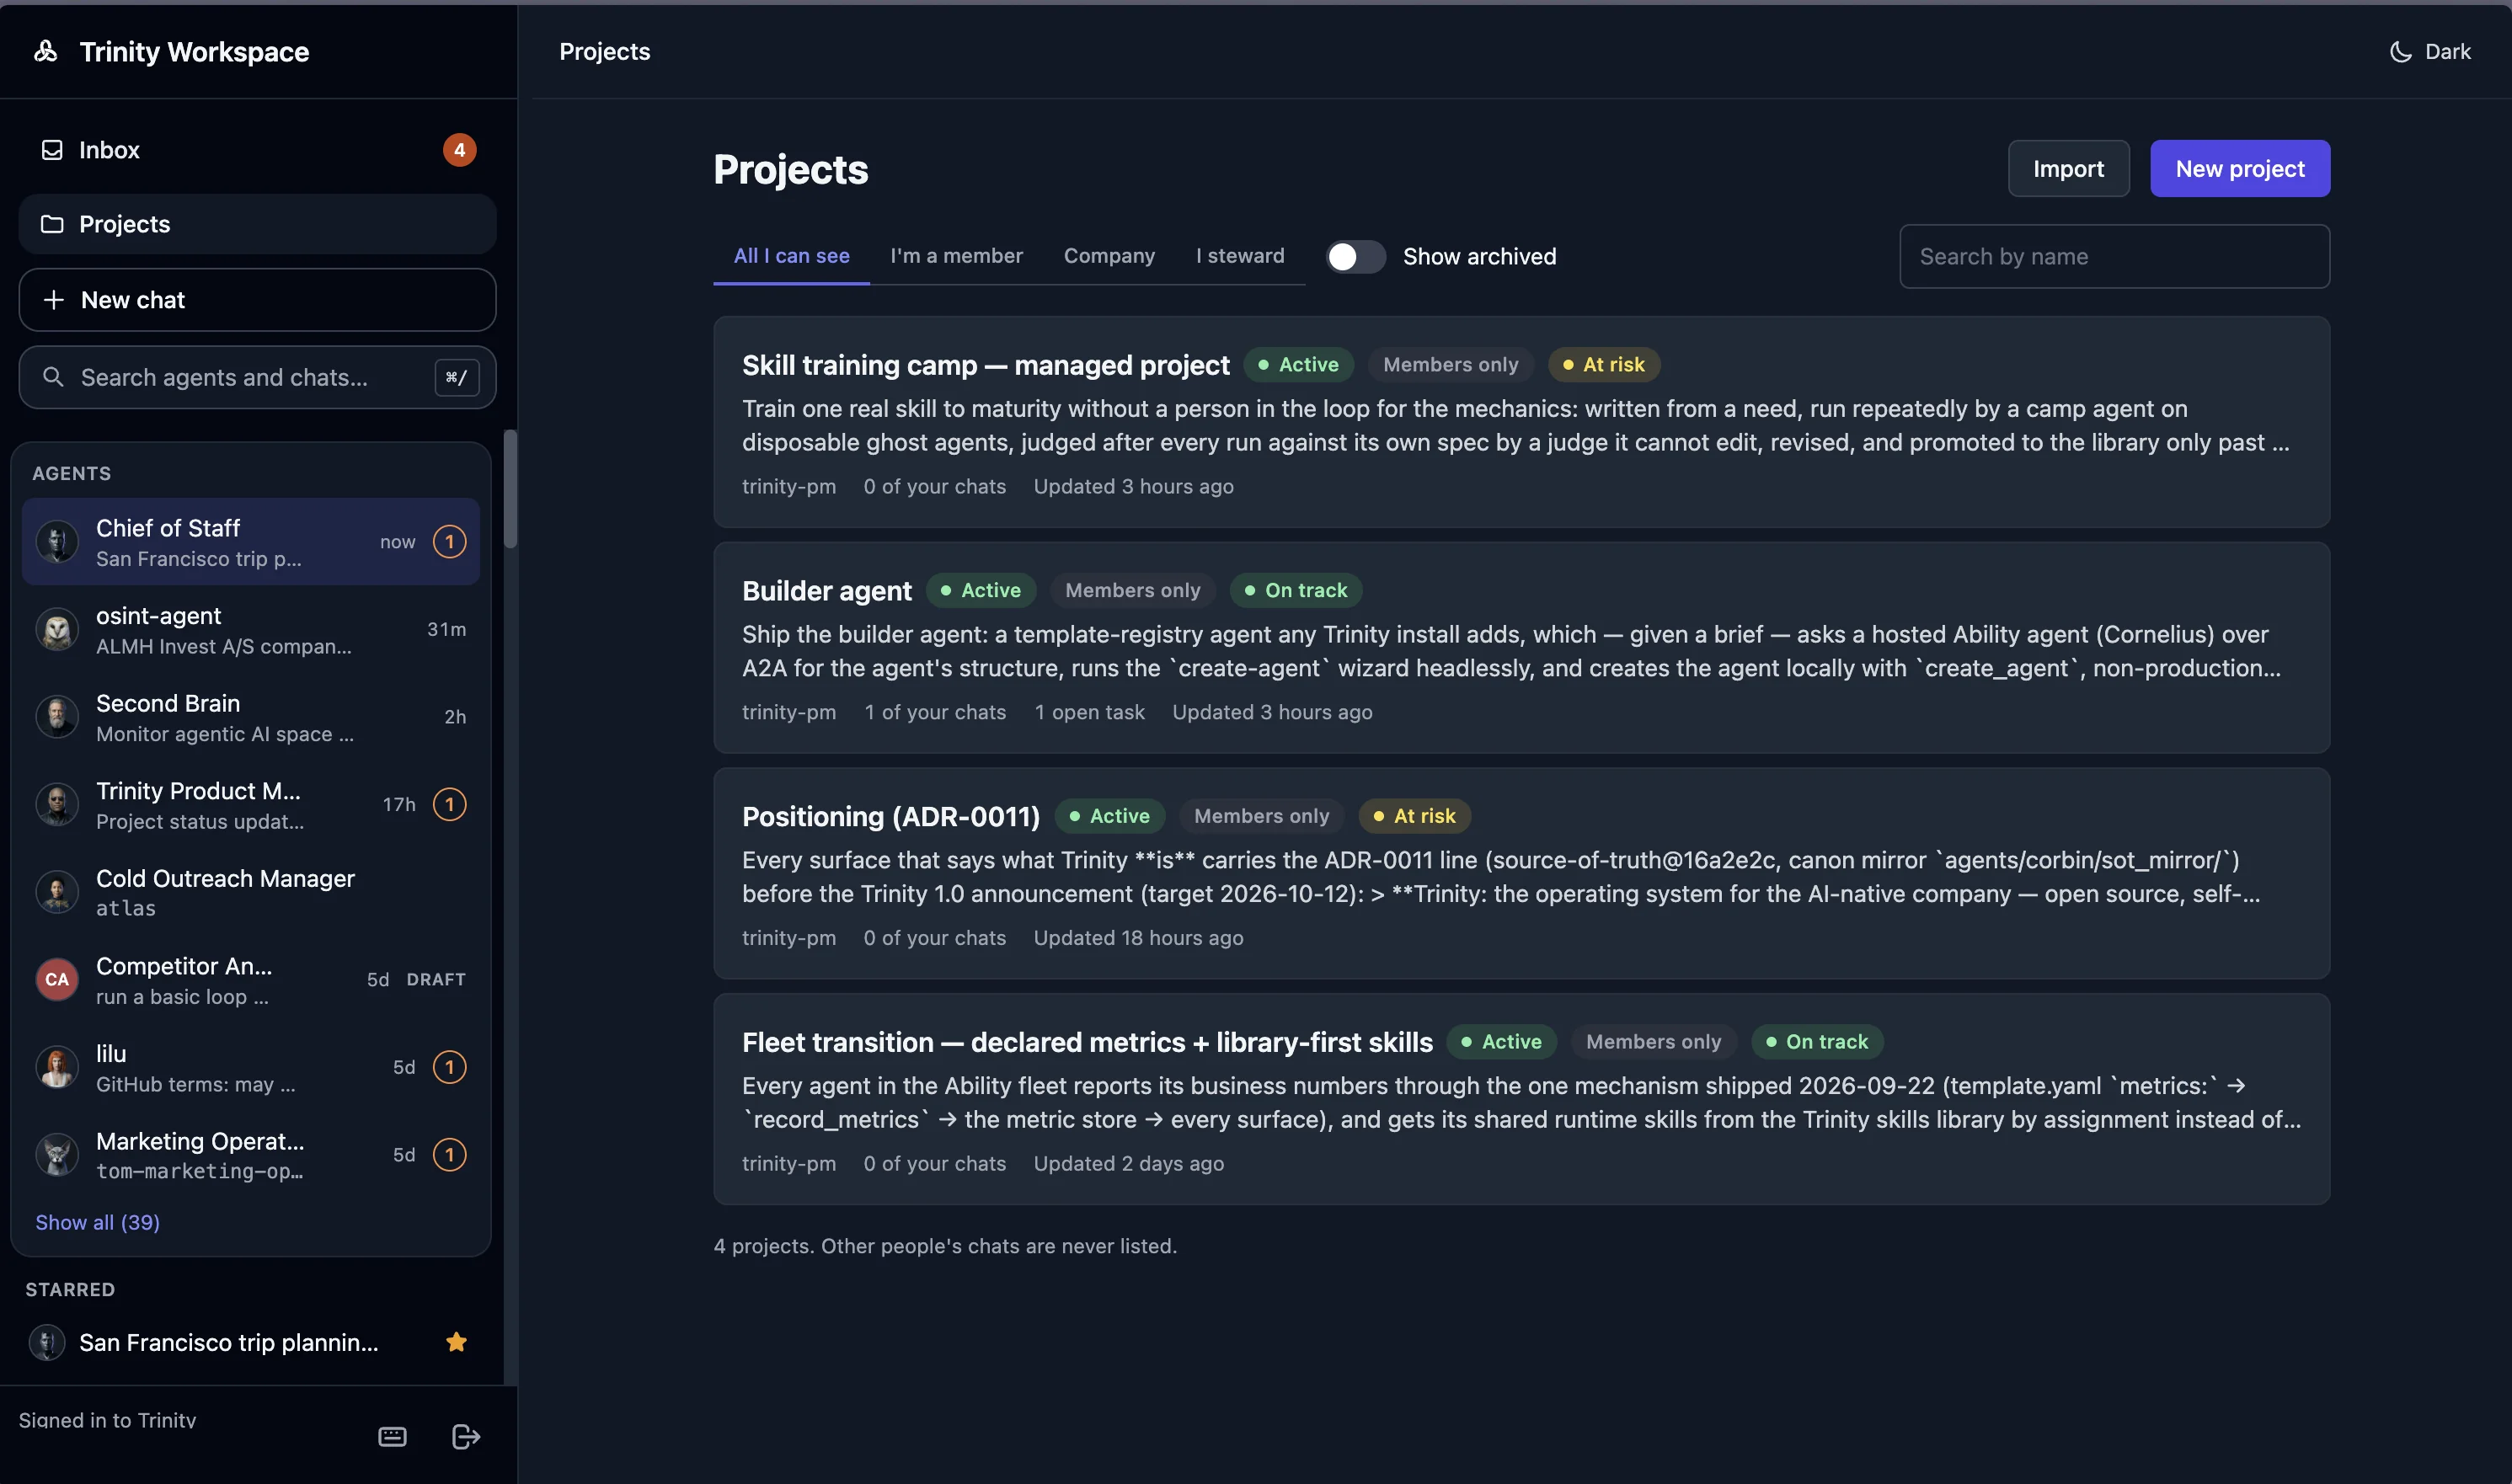
Task: Open Marketing Operat... agent chat
Action: click(x=250, y=1155)
